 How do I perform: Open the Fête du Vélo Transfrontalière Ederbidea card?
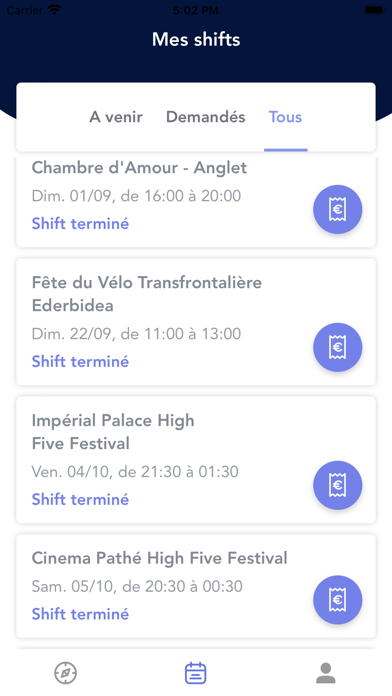click(x=196, y=322)
